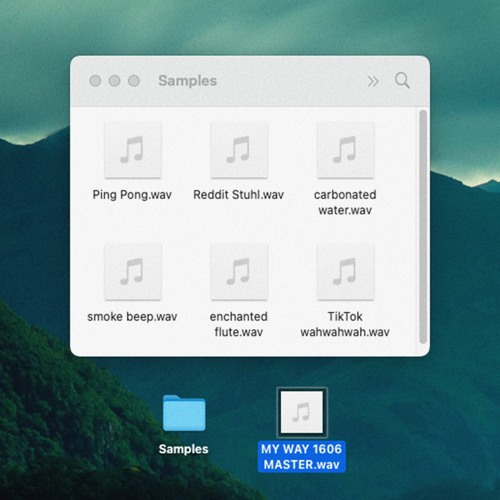This screenshot has height=500, width=500.
Task: Click the 'Ping Pong.wav' file name
Action: 132,195
